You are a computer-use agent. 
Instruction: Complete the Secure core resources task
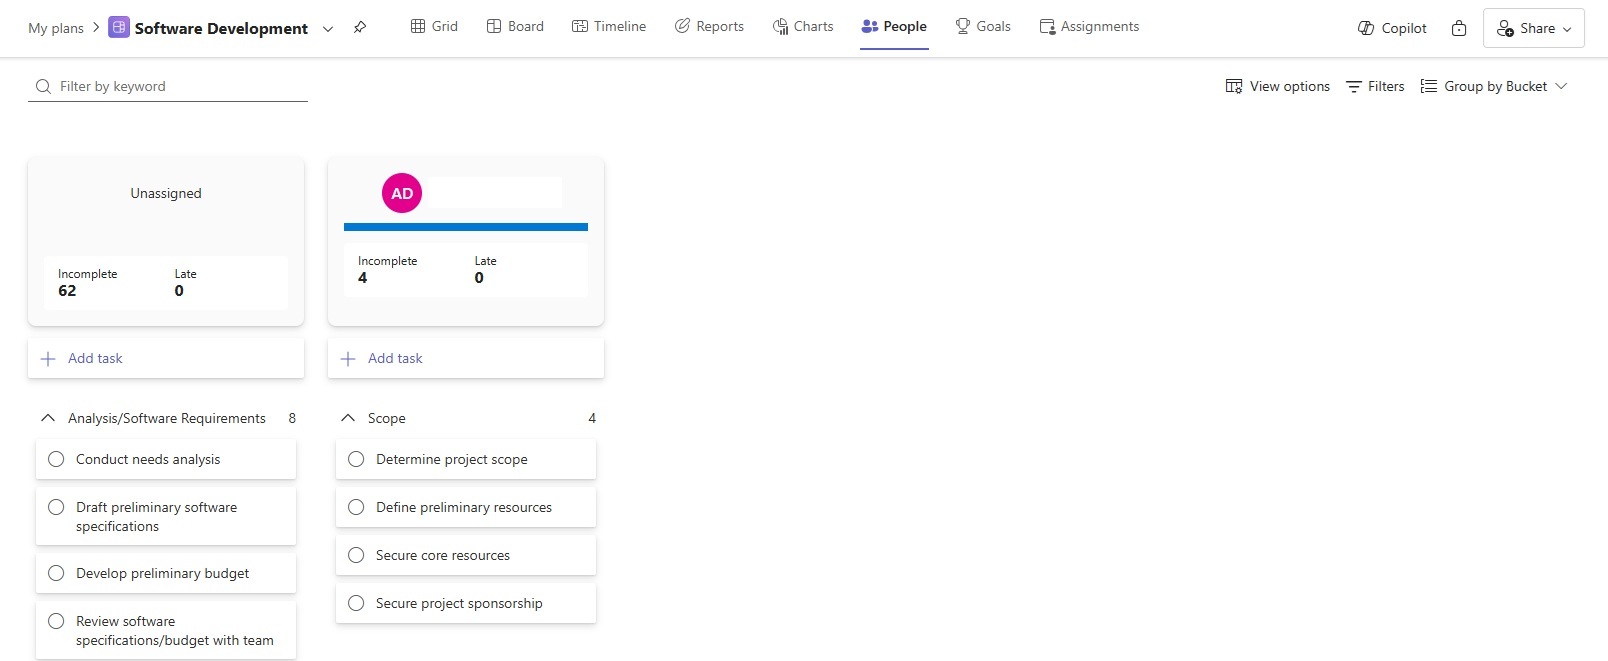click(356, 555)
